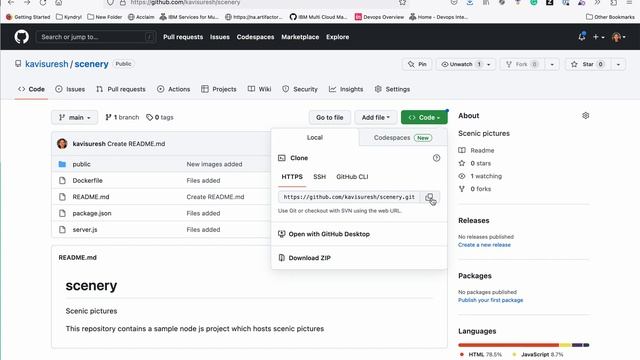
Task: Open About settings gear icon
Action: [x=585, y=116]
